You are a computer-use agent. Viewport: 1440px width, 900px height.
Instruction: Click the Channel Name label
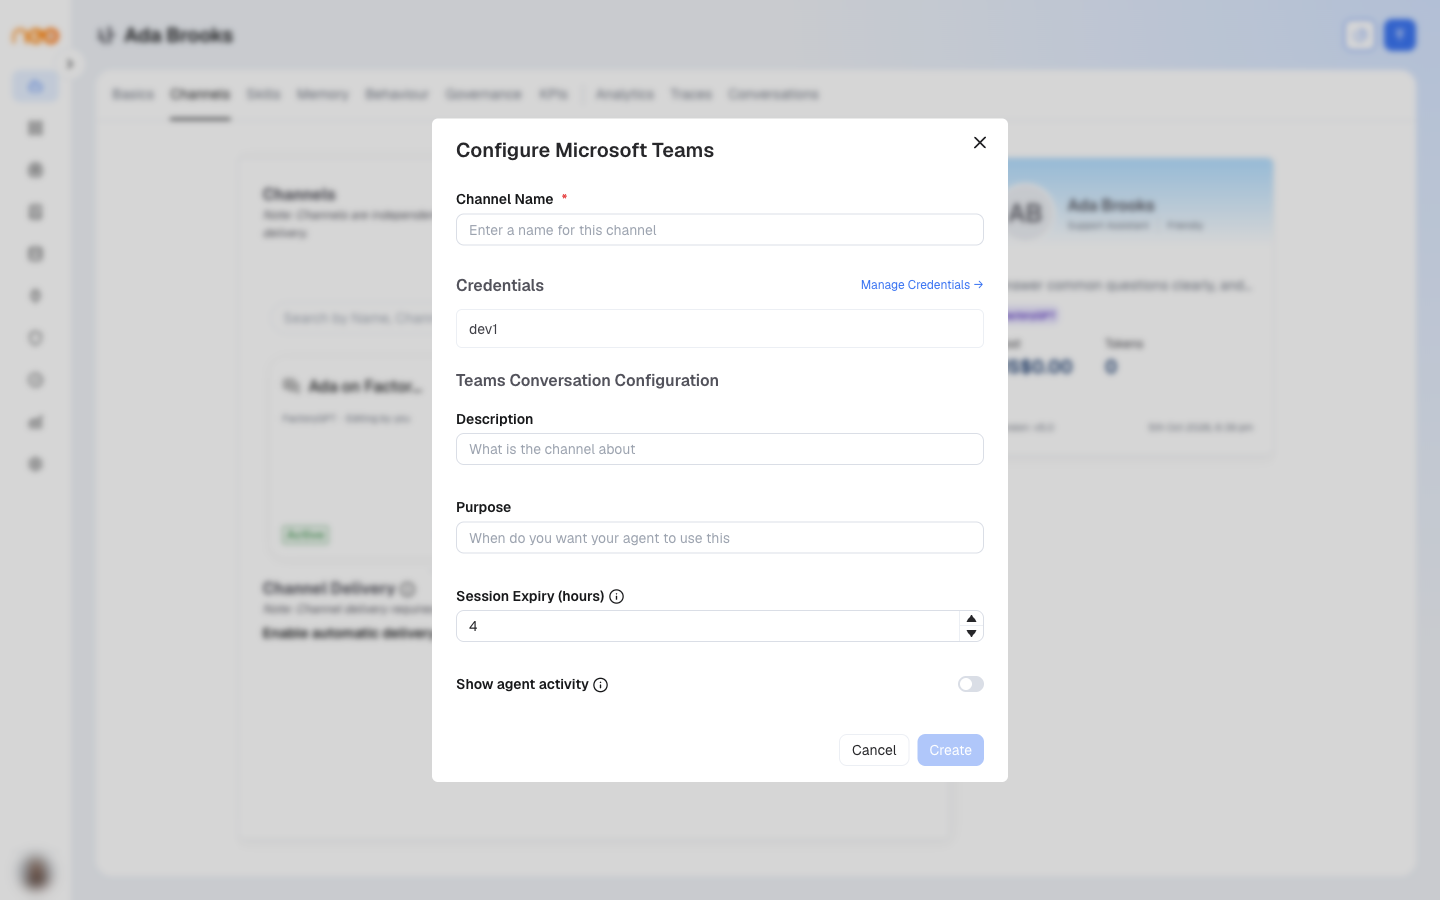pyautogui.click(x=505, y=199)
